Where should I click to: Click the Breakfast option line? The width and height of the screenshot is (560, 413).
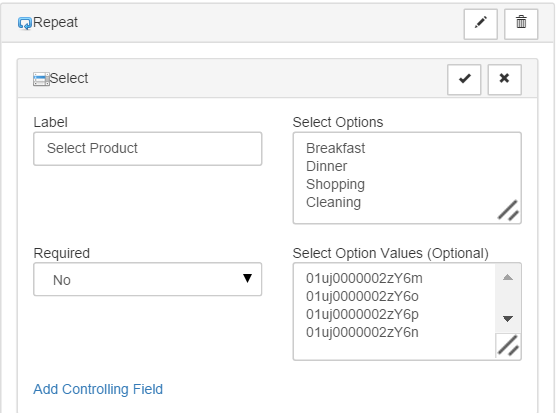pos(335,148)
